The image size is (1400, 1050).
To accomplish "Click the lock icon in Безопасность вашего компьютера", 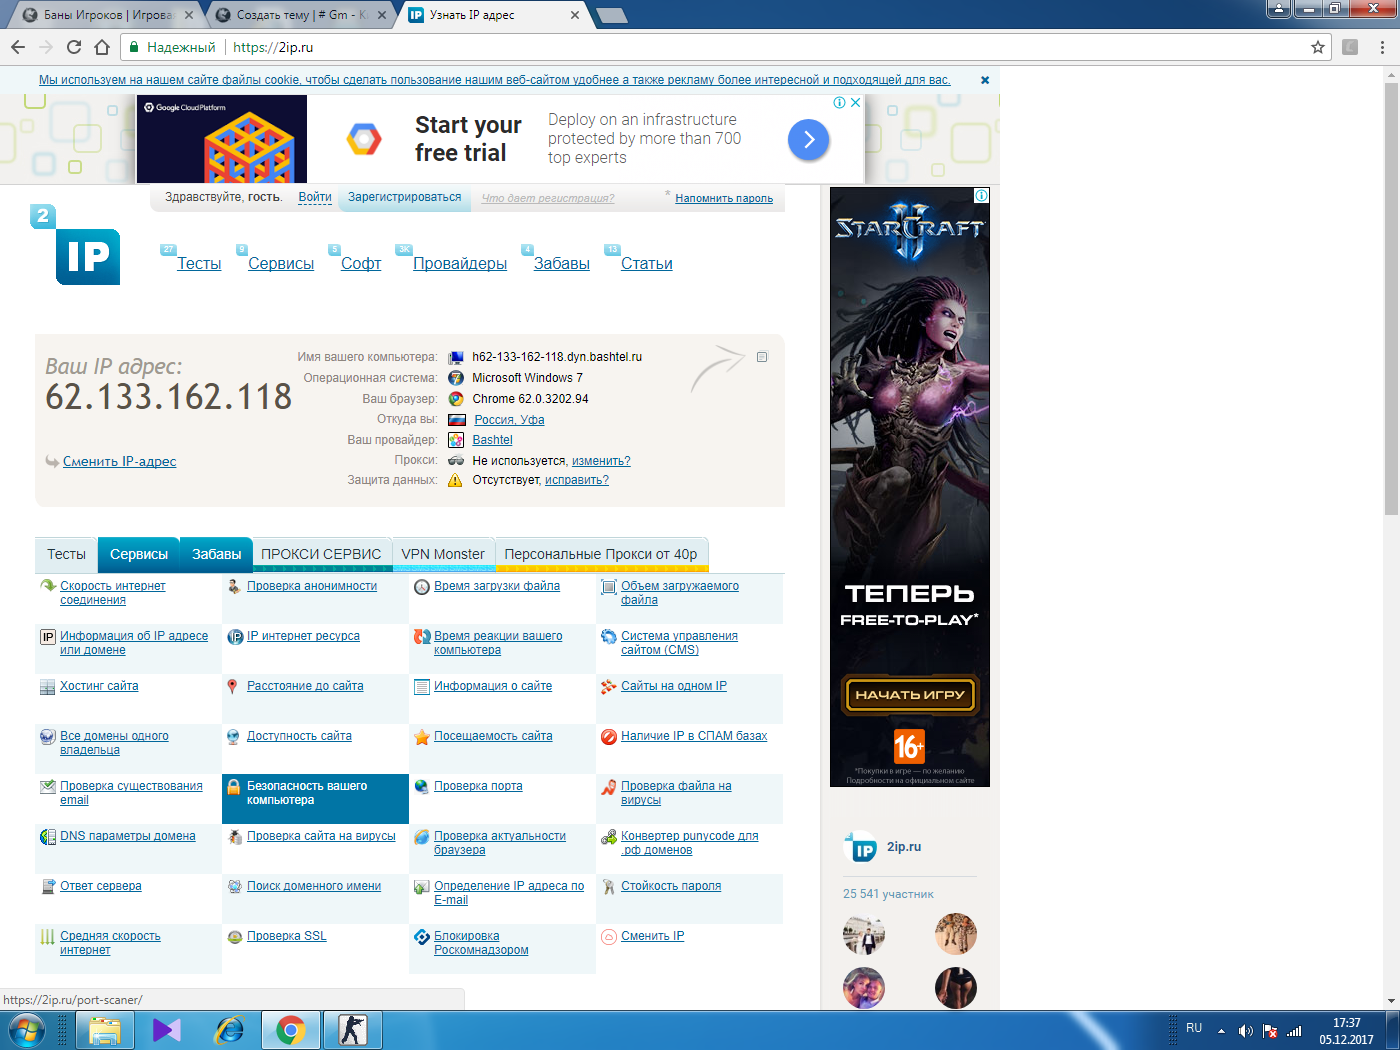I will click(x=233, y=787).
